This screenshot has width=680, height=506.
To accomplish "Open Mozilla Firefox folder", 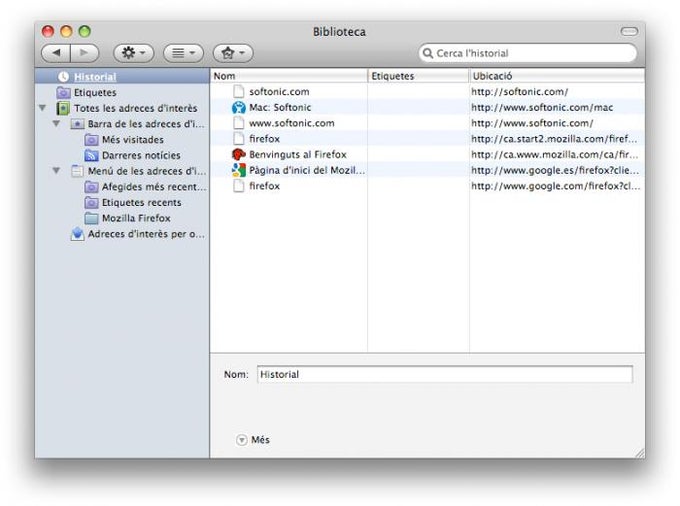I will [x=136, y=218].
